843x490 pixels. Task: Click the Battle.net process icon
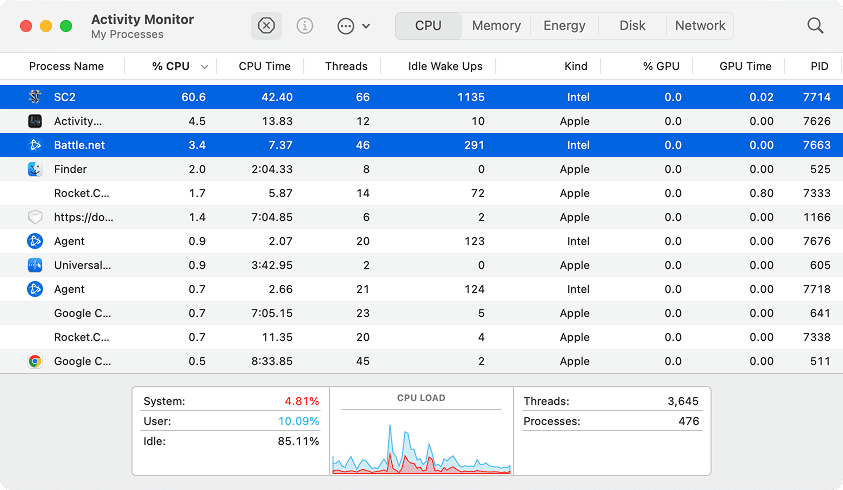35,145
